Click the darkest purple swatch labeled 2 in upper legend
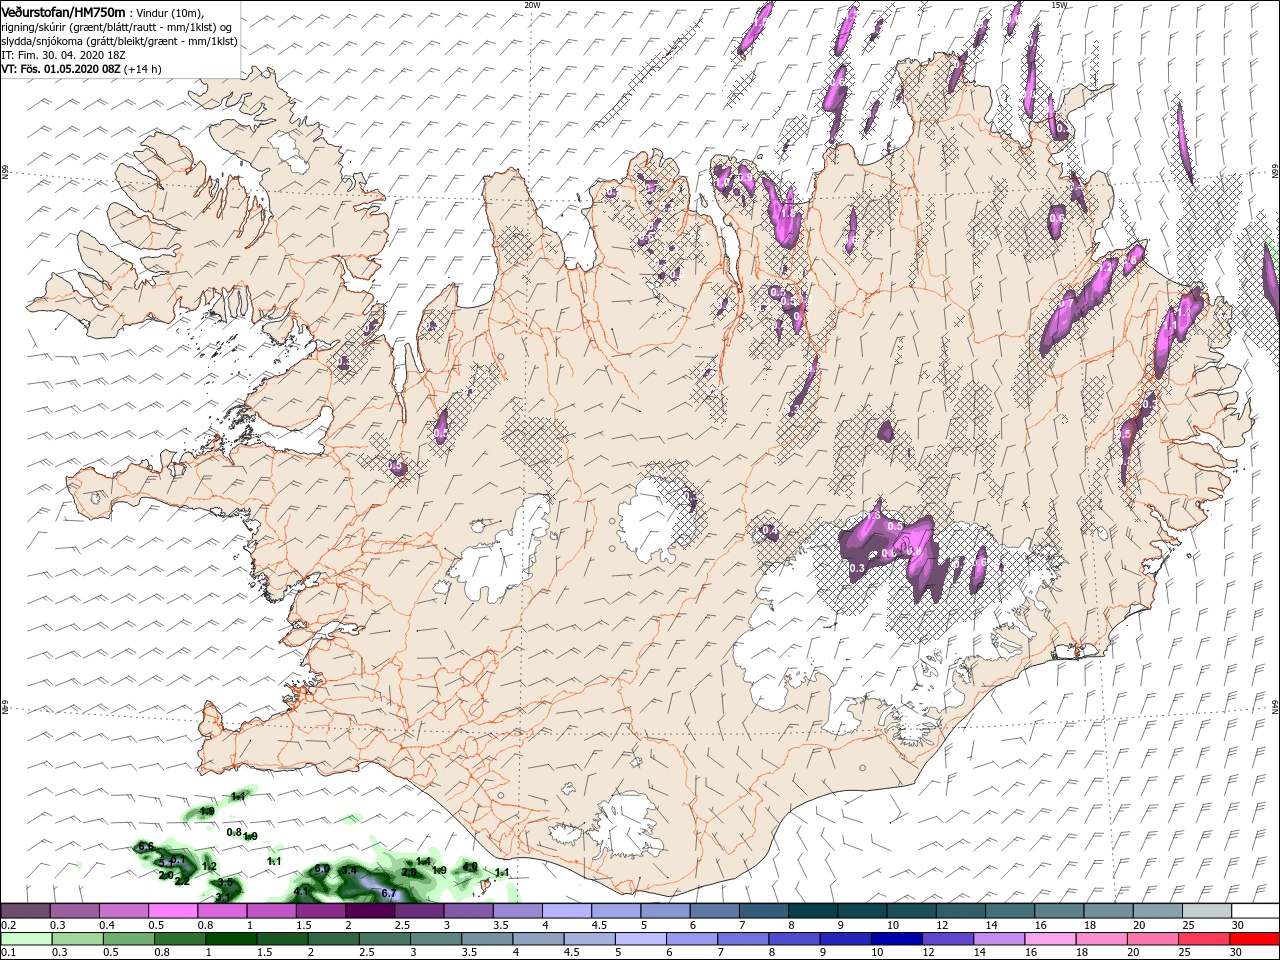The width and height of the screenshot is (1280, 960). (x=369, y=911)
